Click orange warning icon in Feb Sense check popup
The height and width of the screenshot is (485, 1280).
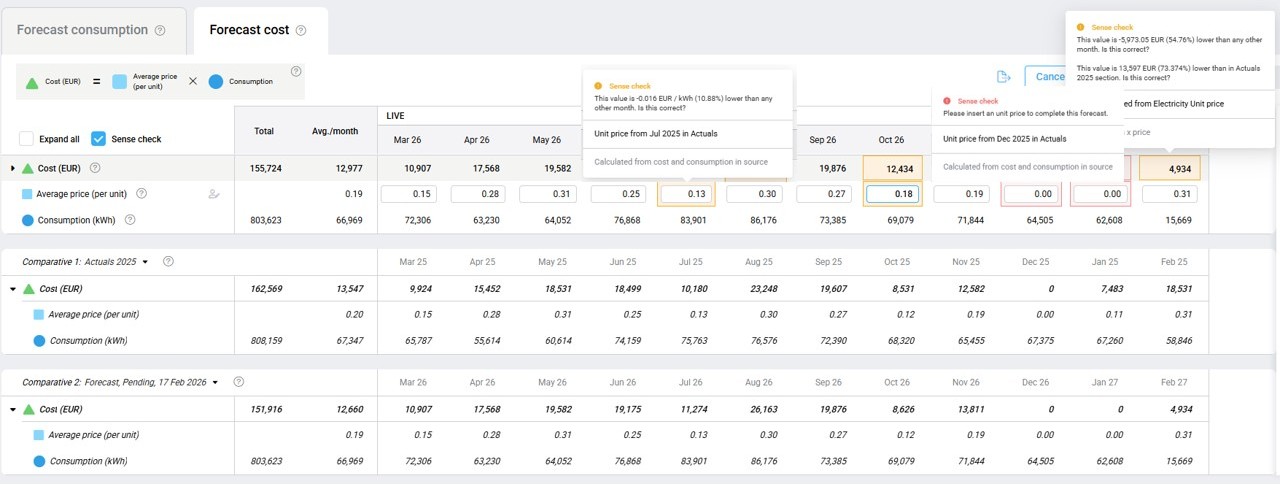click(x=1081, y=27)
